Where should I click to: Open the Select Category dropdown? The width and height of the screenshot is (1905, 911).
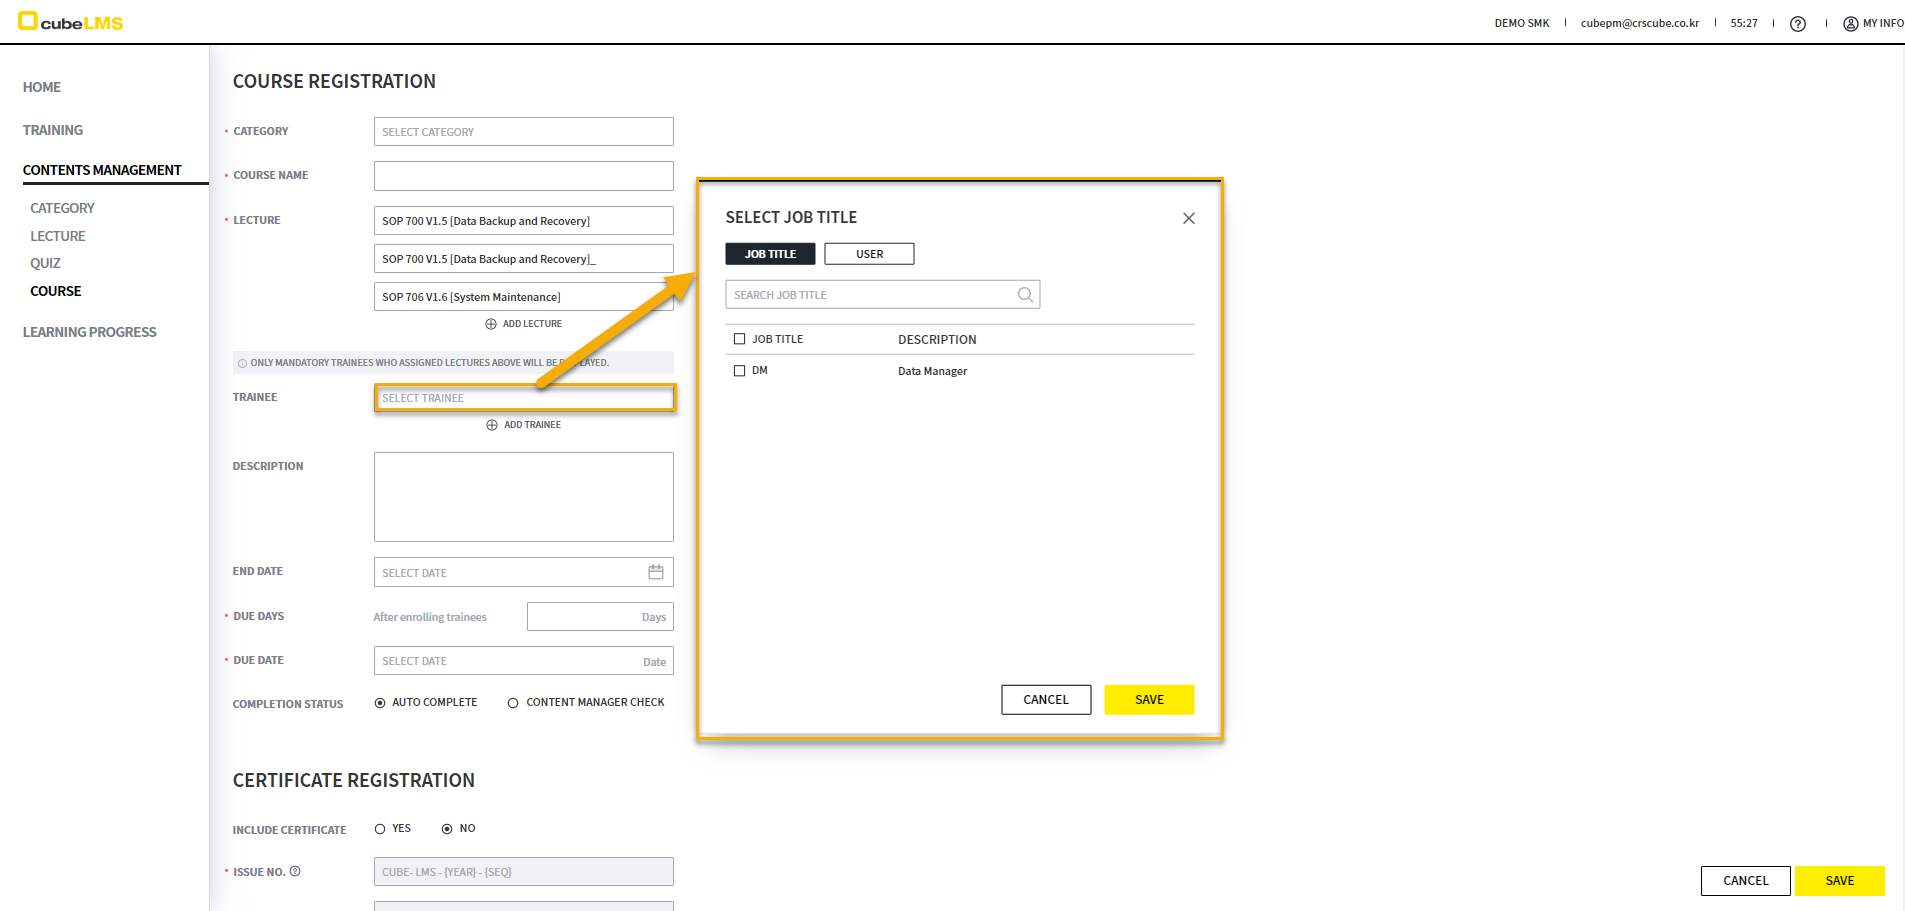click(x=523, y=132)
